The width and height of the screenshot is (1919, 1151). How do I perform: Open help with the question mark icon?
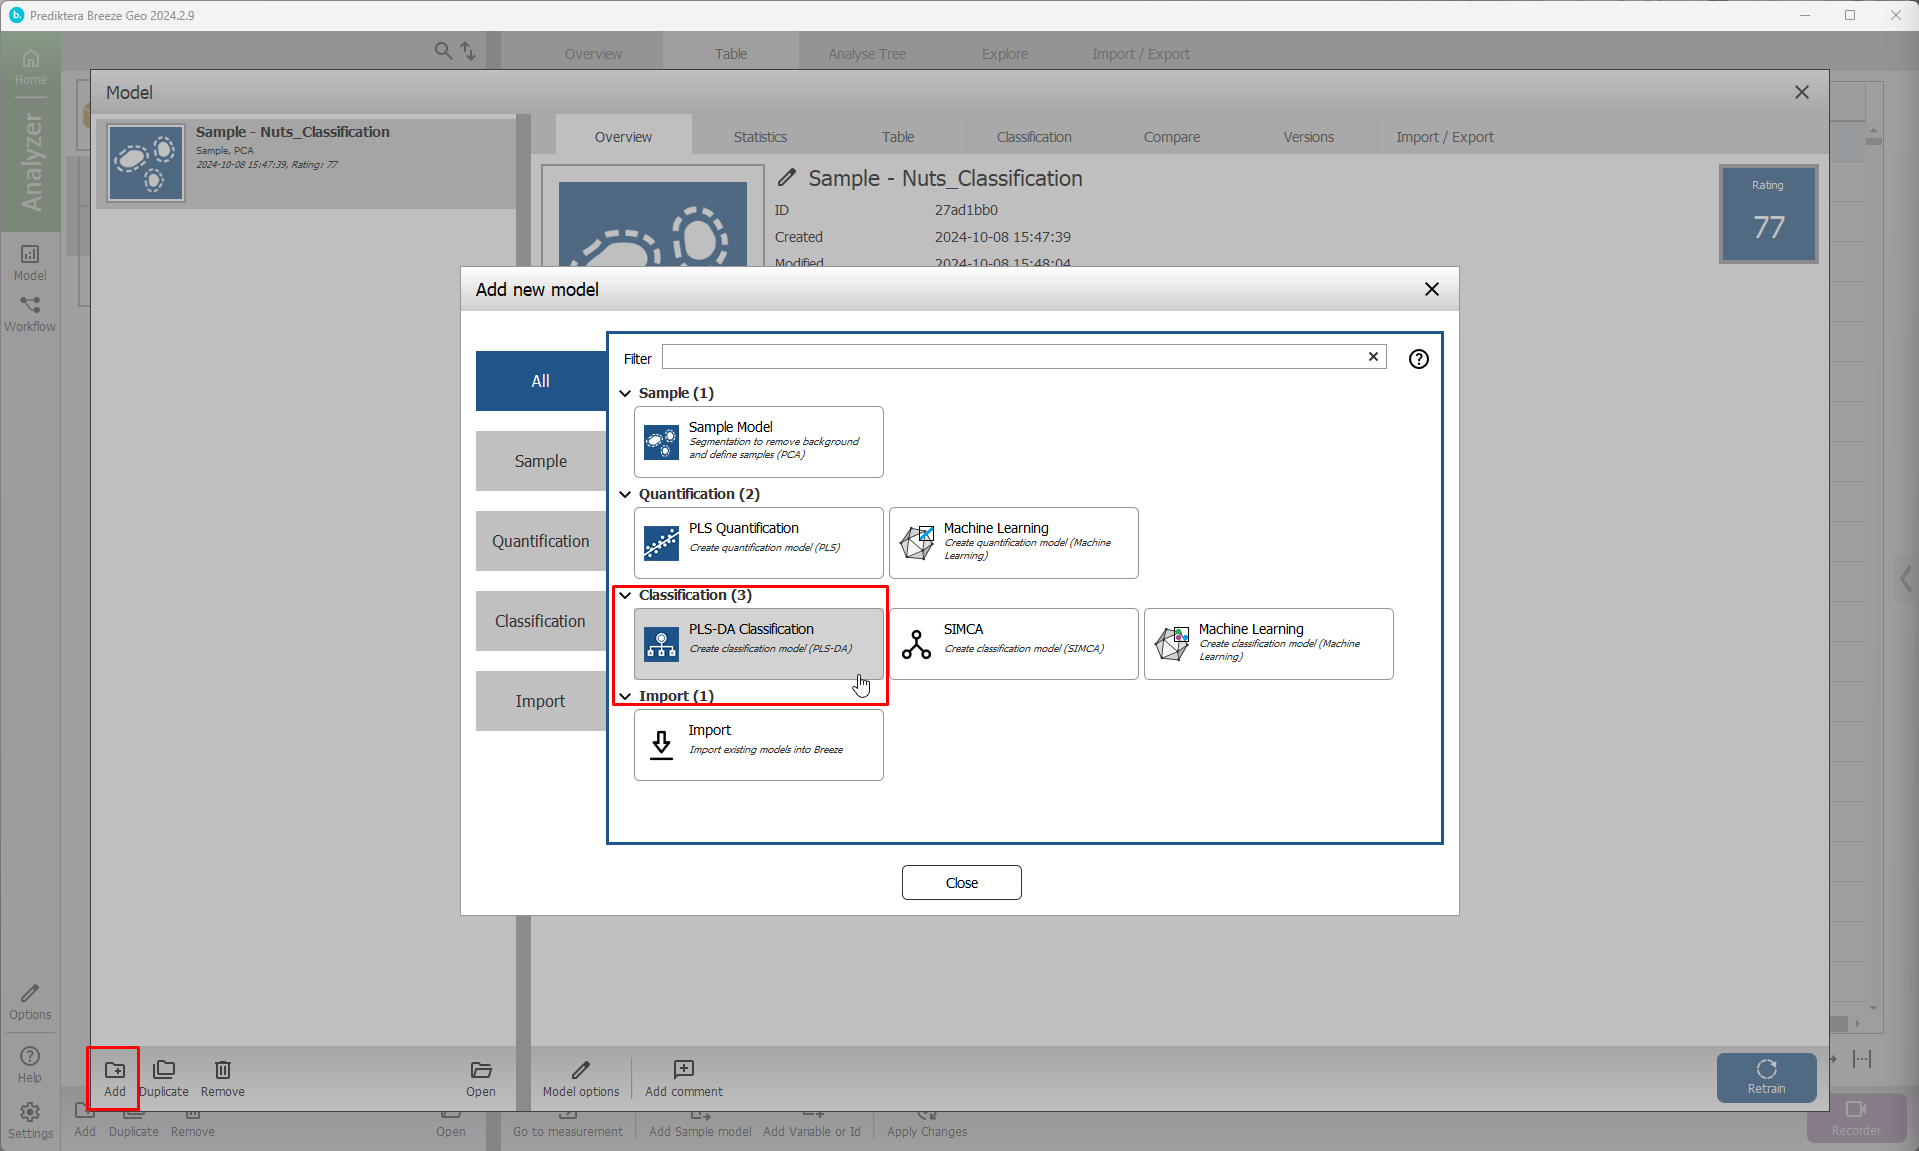[1418, 359]
